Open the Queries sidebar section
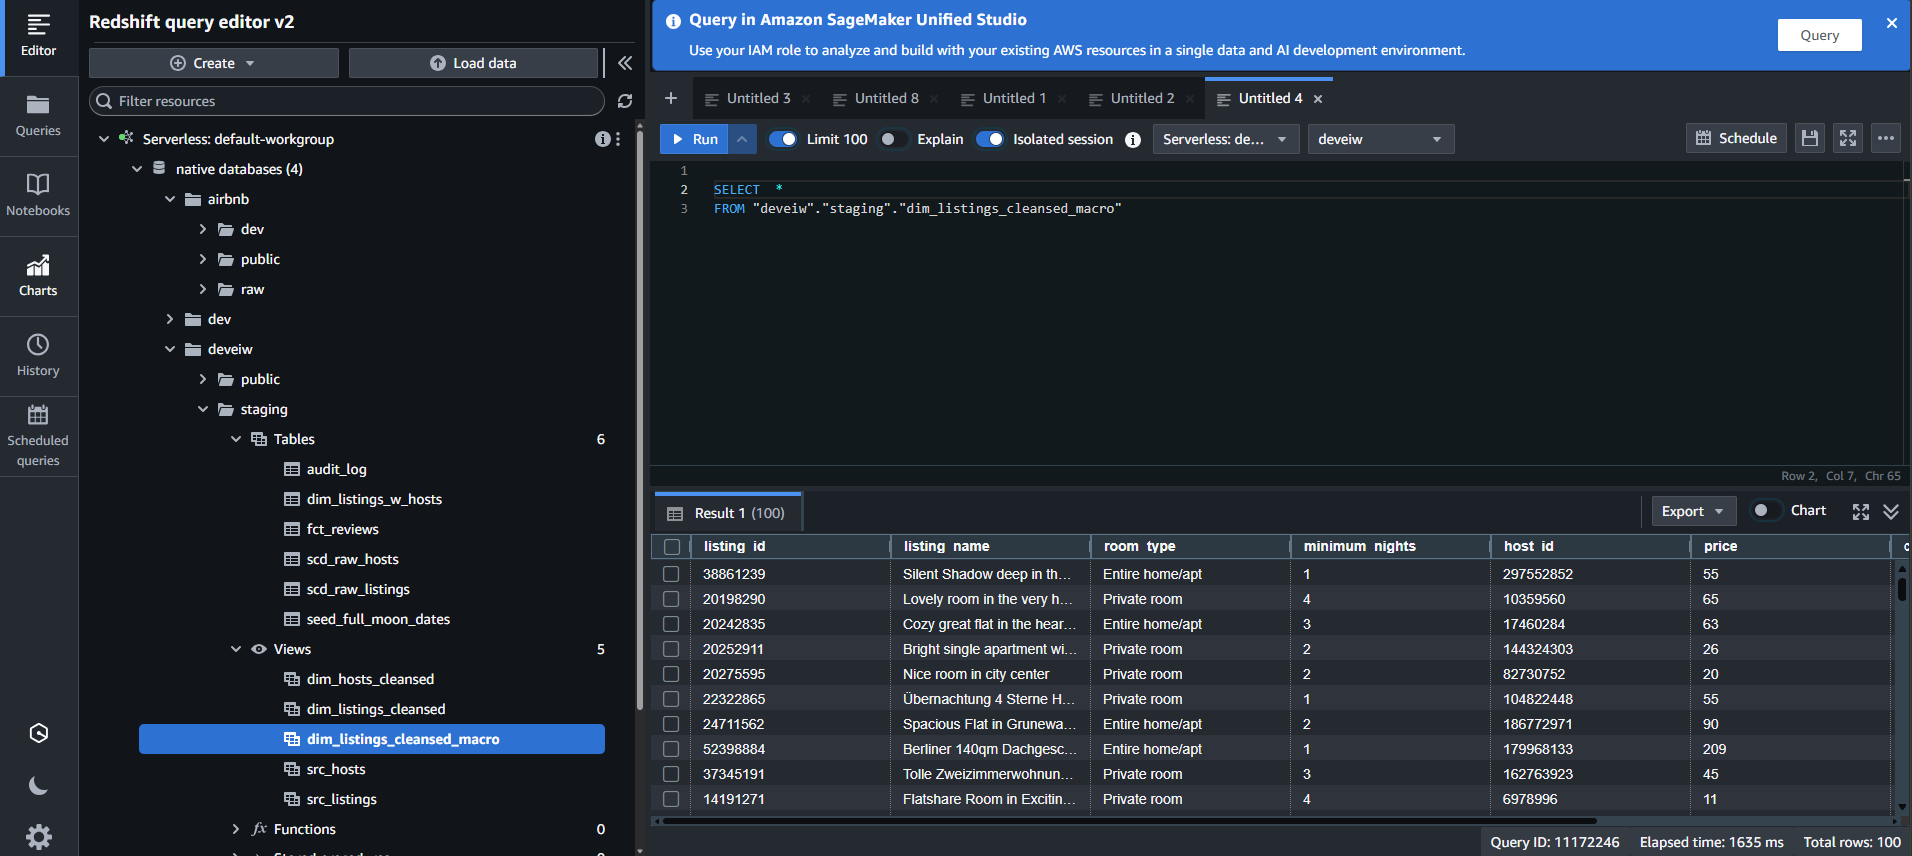The height and width of the screenshot is (856, 1912). 38,116
